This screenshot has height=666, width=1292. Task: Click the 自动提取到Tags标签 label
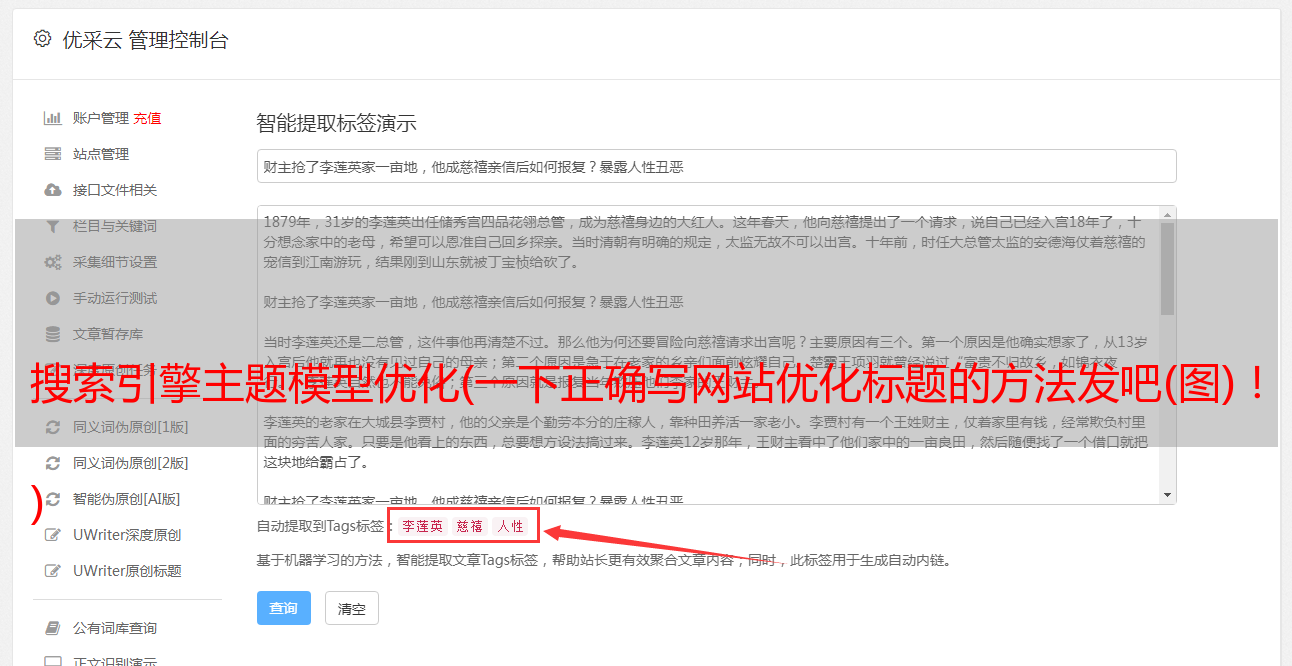324,526
